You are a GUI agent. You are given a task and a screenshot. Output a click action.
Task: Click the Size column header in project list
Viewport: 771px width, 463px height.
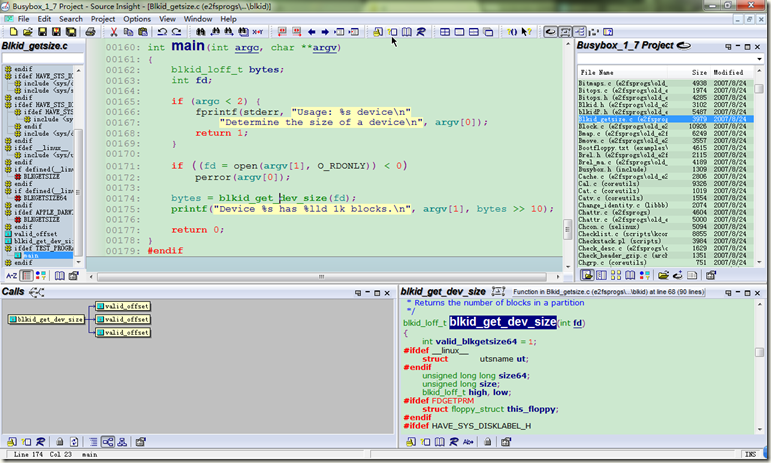(699, 73)
